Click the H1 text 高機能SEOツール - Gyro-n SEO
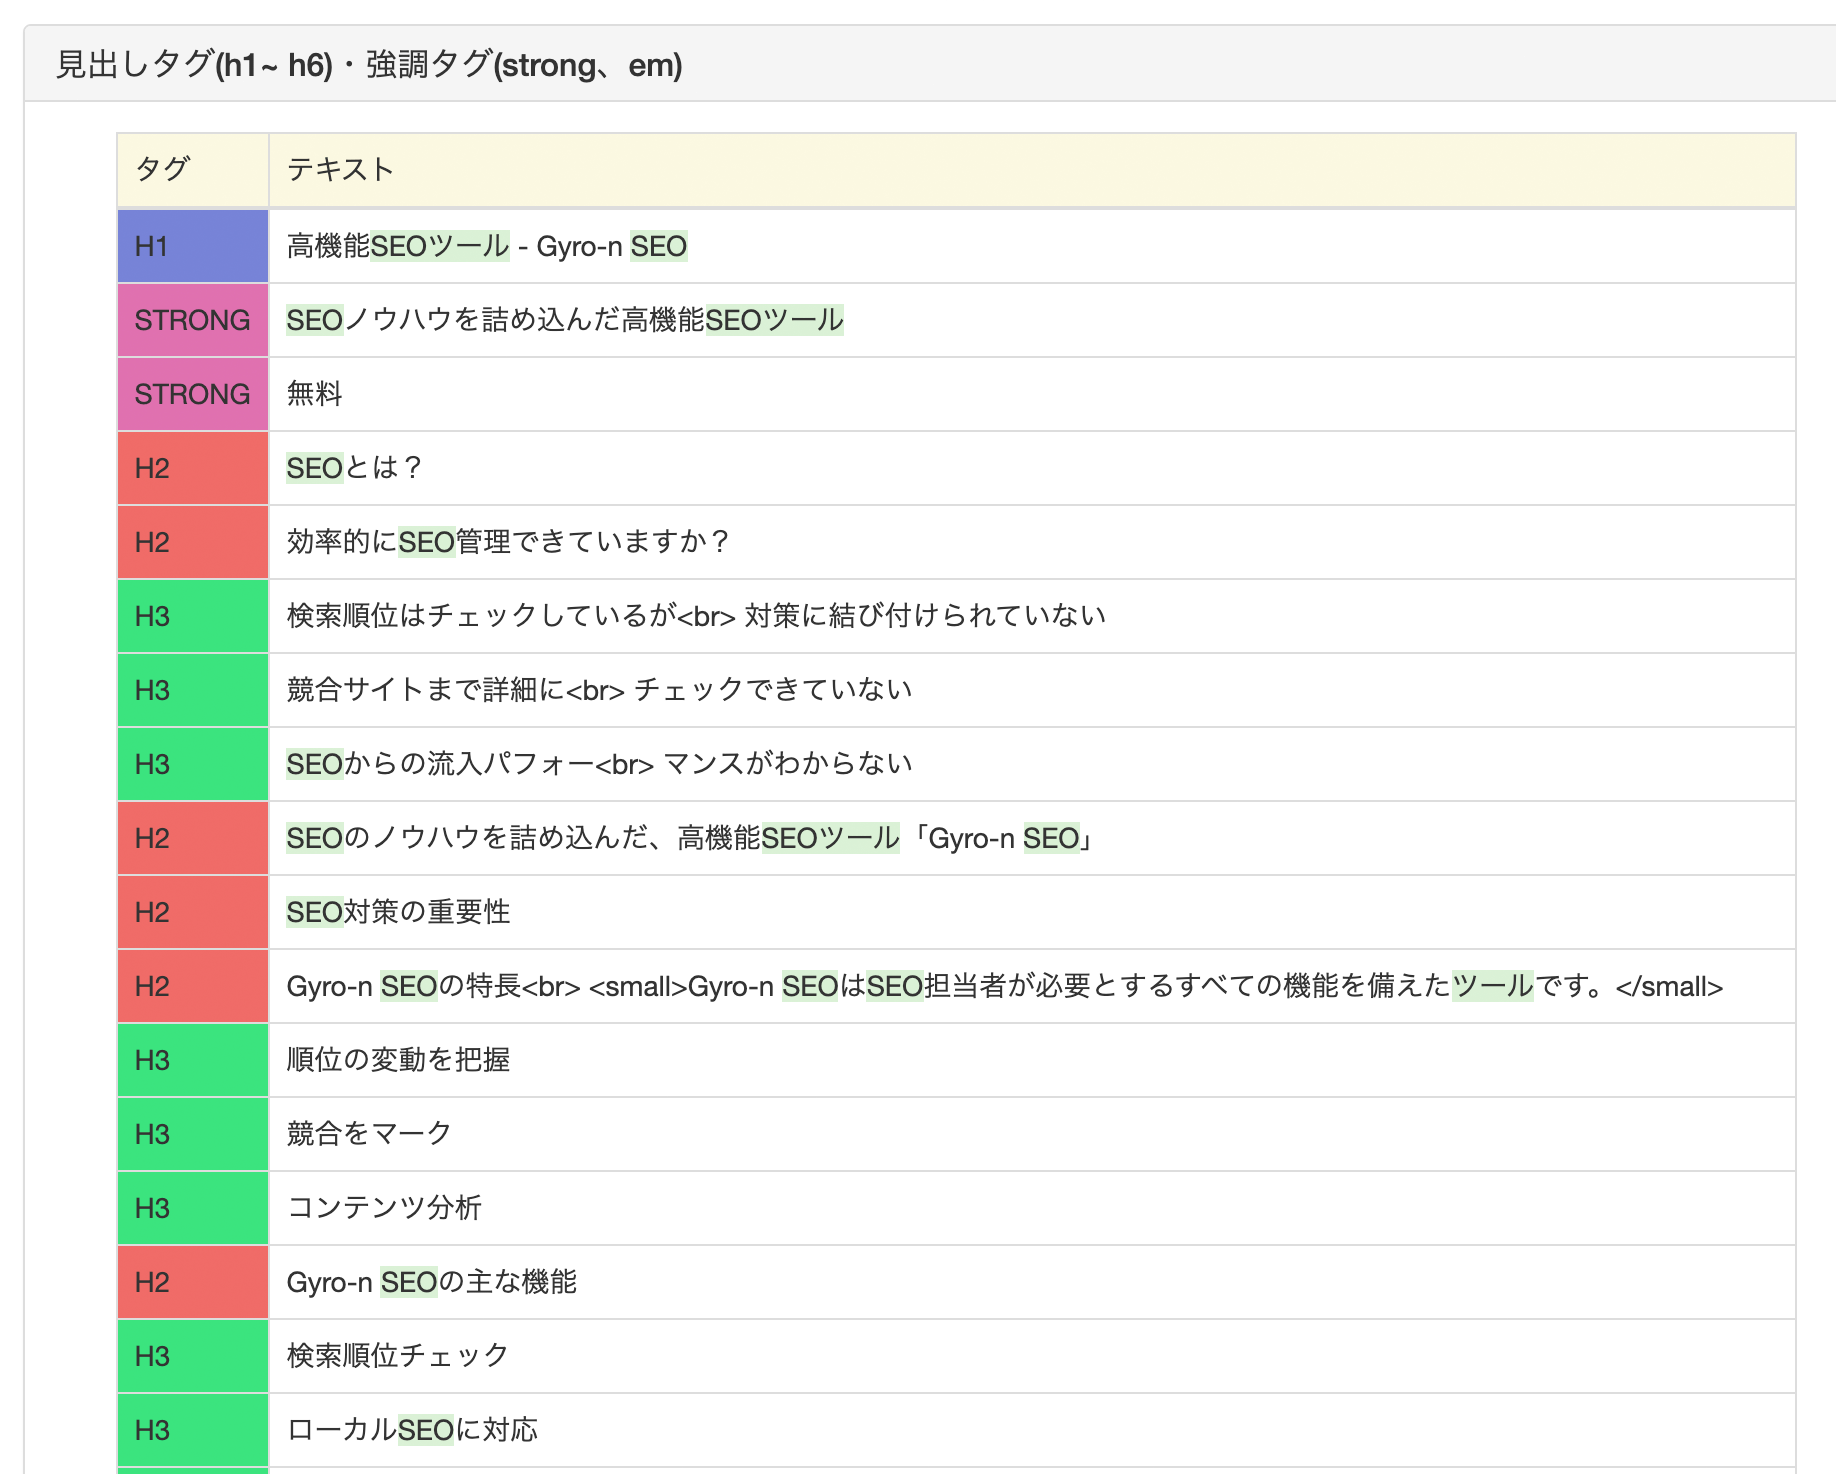1836x1474 pixels. click(486, 246)
